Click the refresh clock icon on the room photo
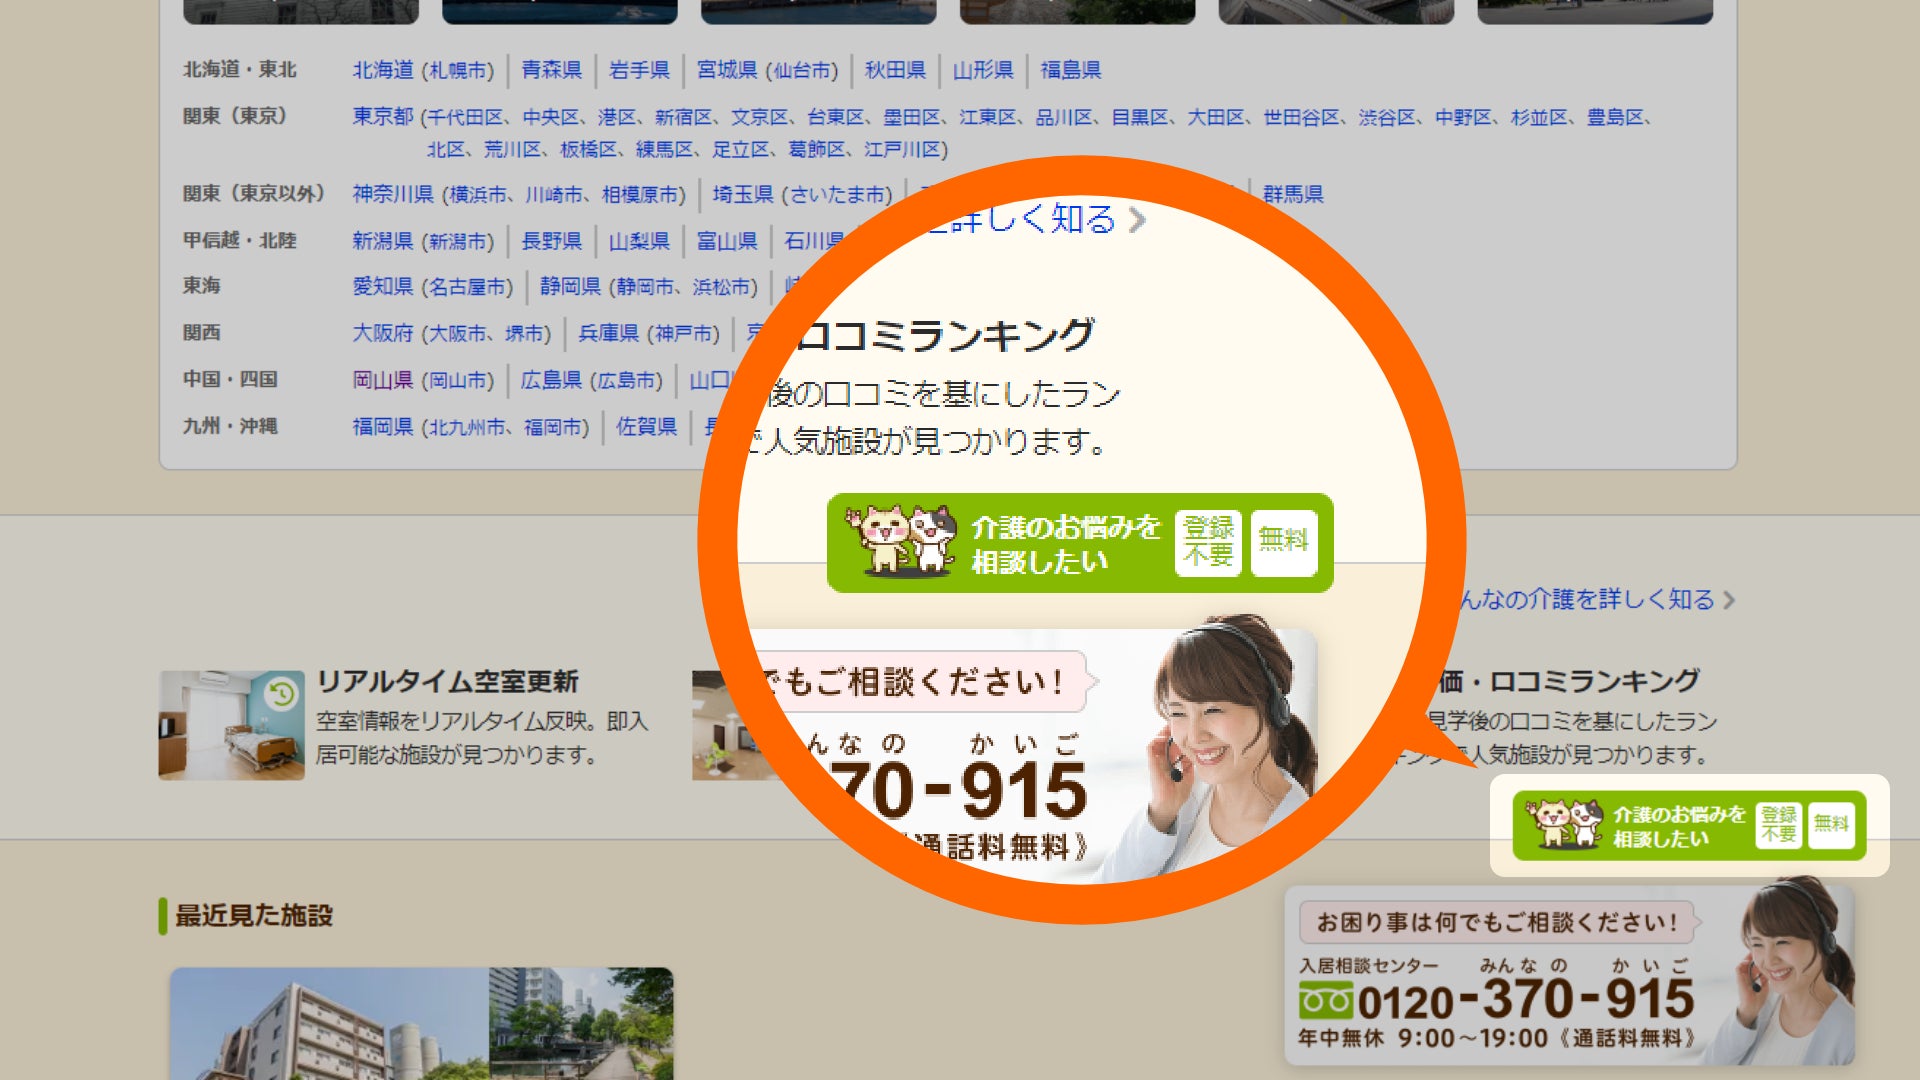This screenshot has width=1920, height=1080. click(x=282, y=693)
